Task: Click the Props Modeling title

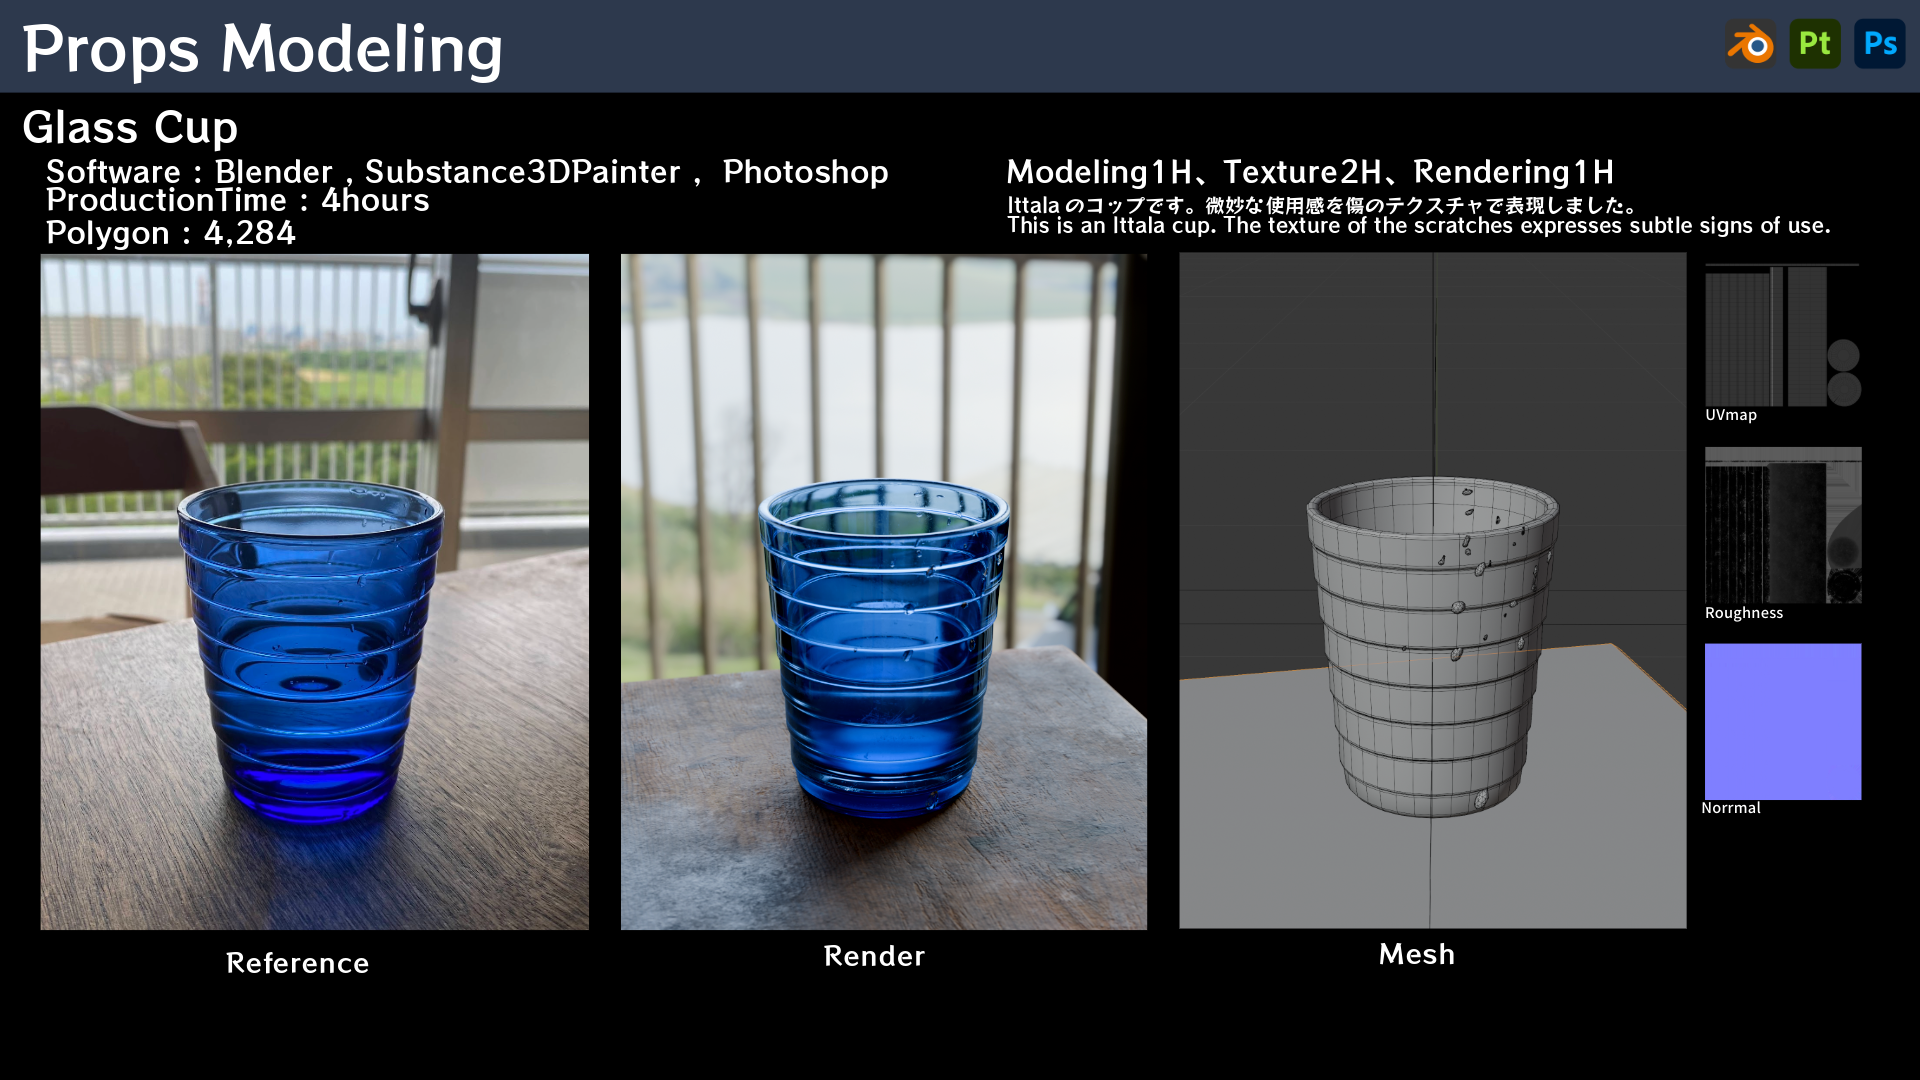Action: (x=262, y=48)
